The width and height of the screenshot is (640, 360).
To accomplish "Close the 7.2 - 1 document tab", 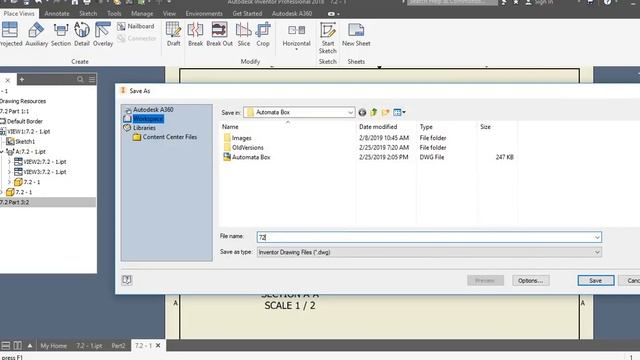I will click(158, 346).
